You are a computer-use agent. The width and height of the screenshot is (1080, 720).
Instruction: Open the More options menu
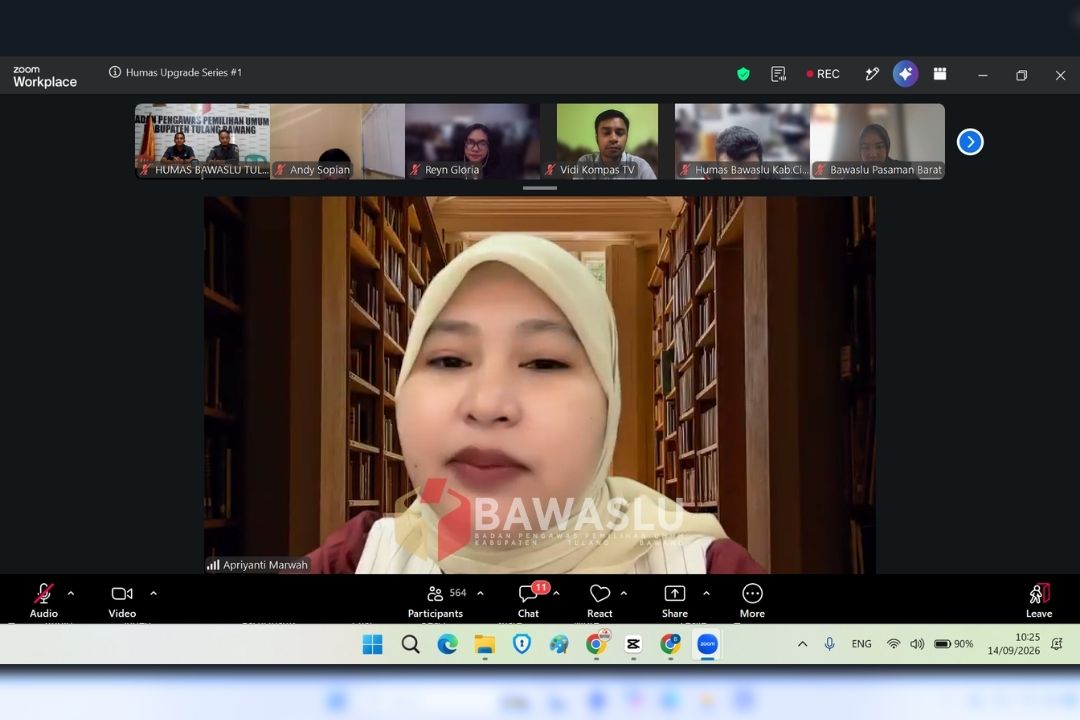click(x=752, y=600)
